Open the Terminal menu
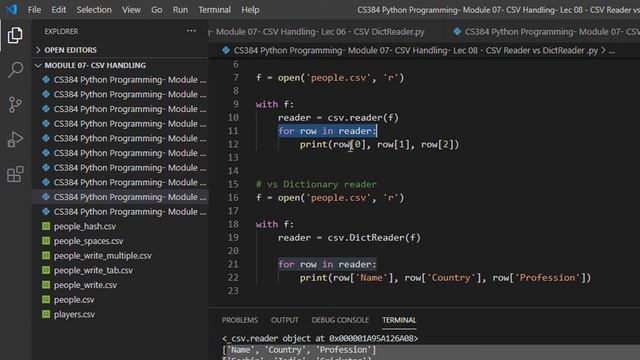Screen dimensions: 640x360 [x=214, y=9]
